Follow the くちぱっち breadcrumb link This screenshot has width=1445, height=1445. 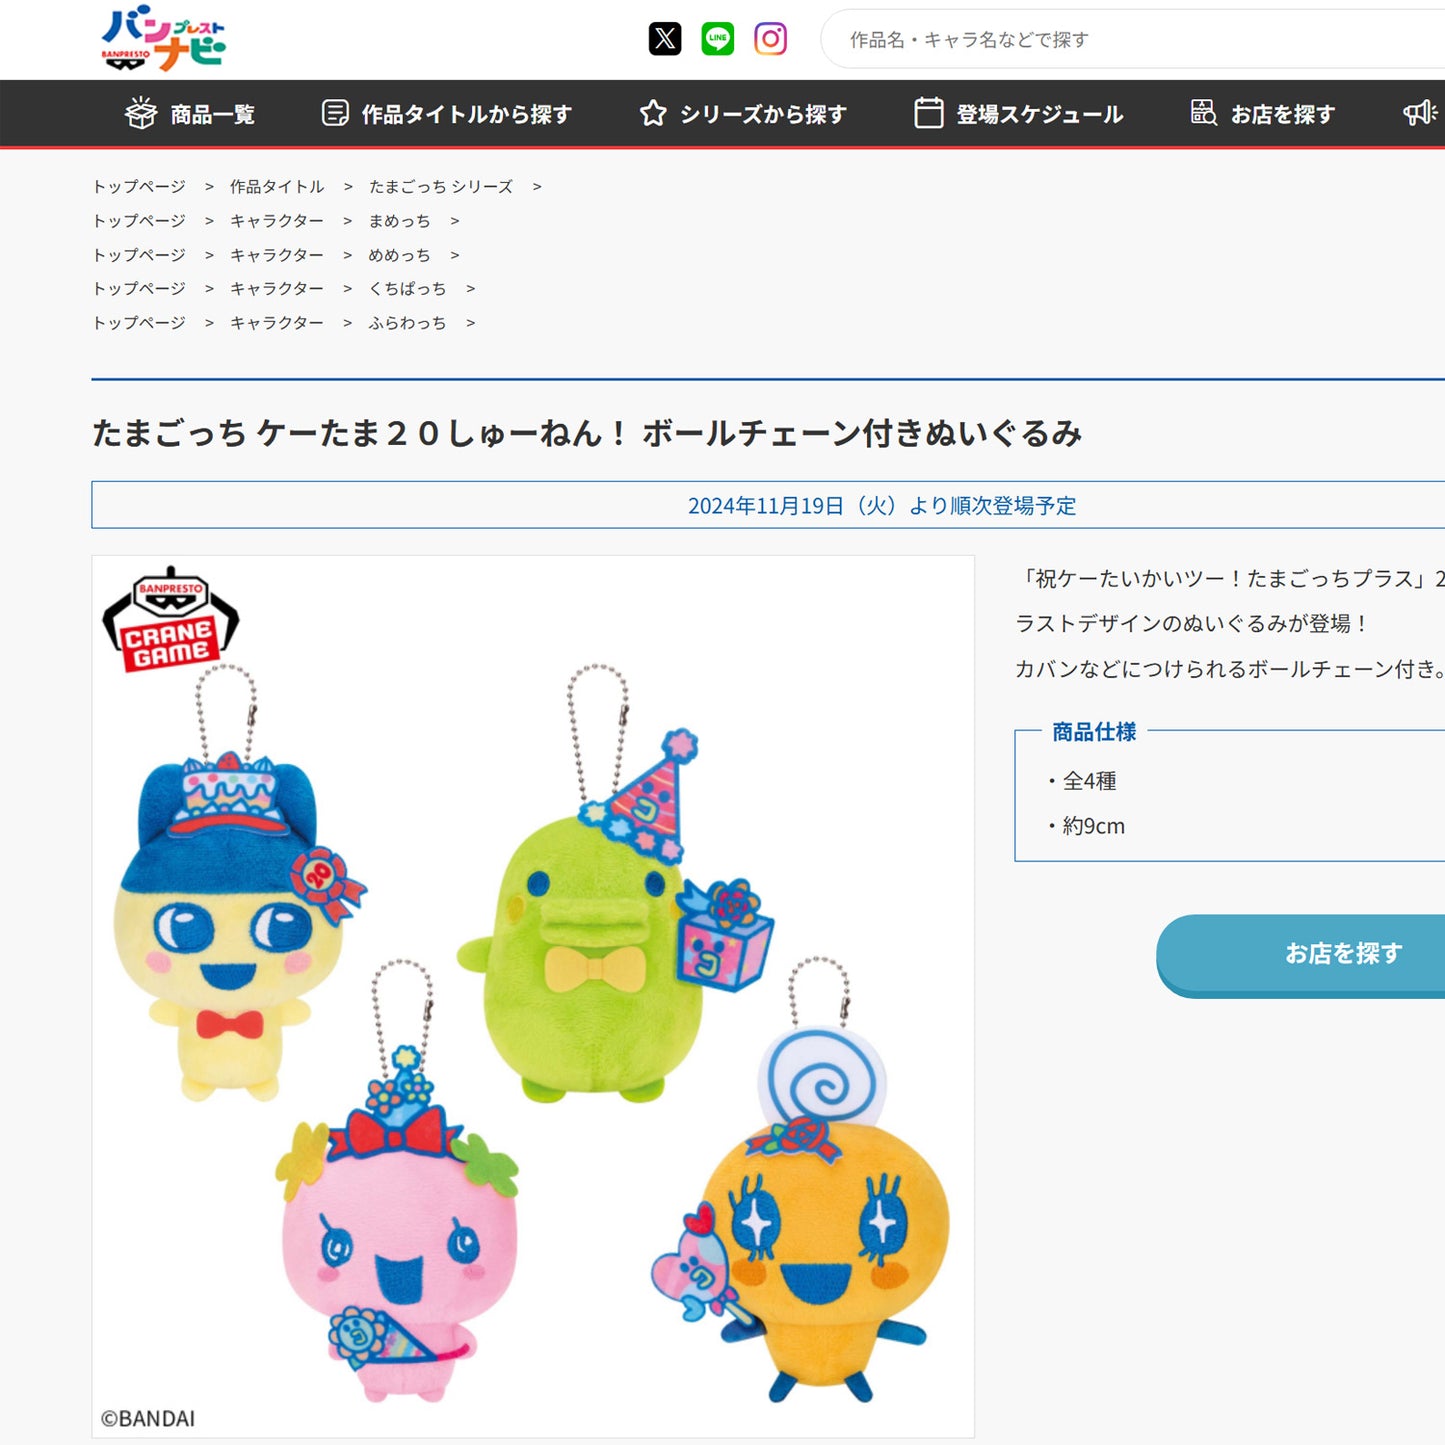pyautogui.click(x=407, y=289)
